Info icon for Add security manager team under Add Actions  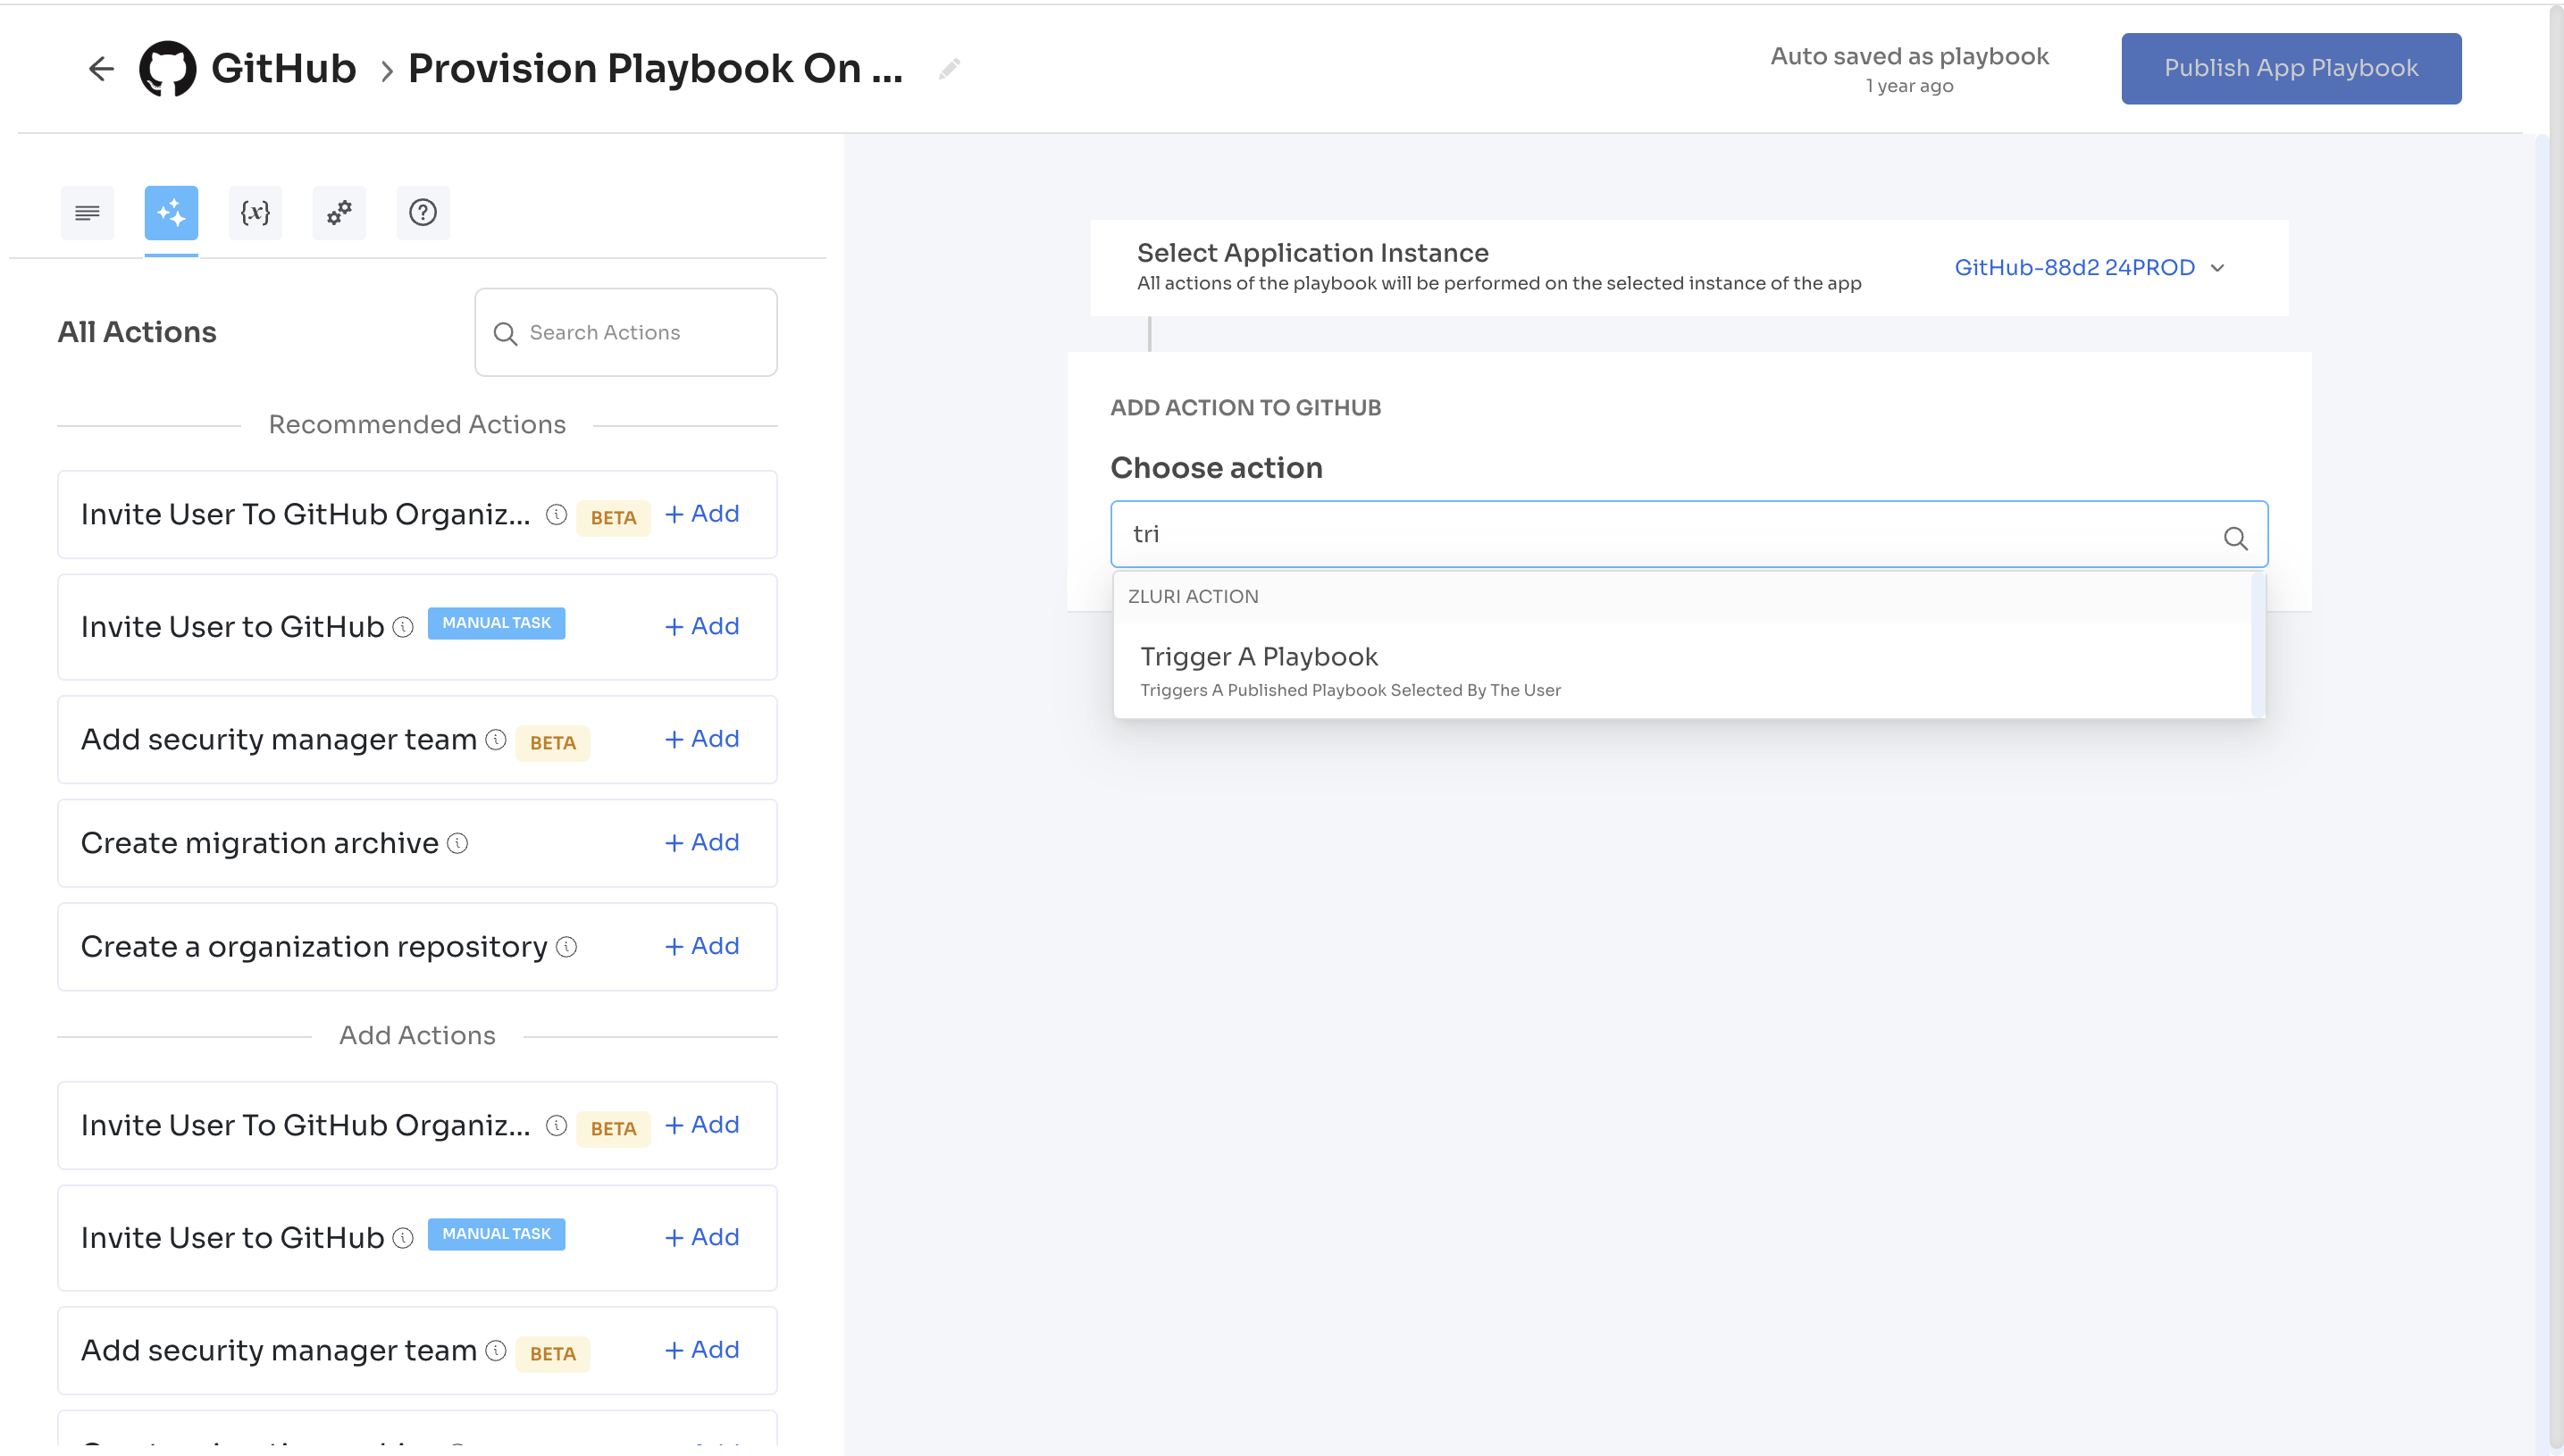(x=496, y=1350)
